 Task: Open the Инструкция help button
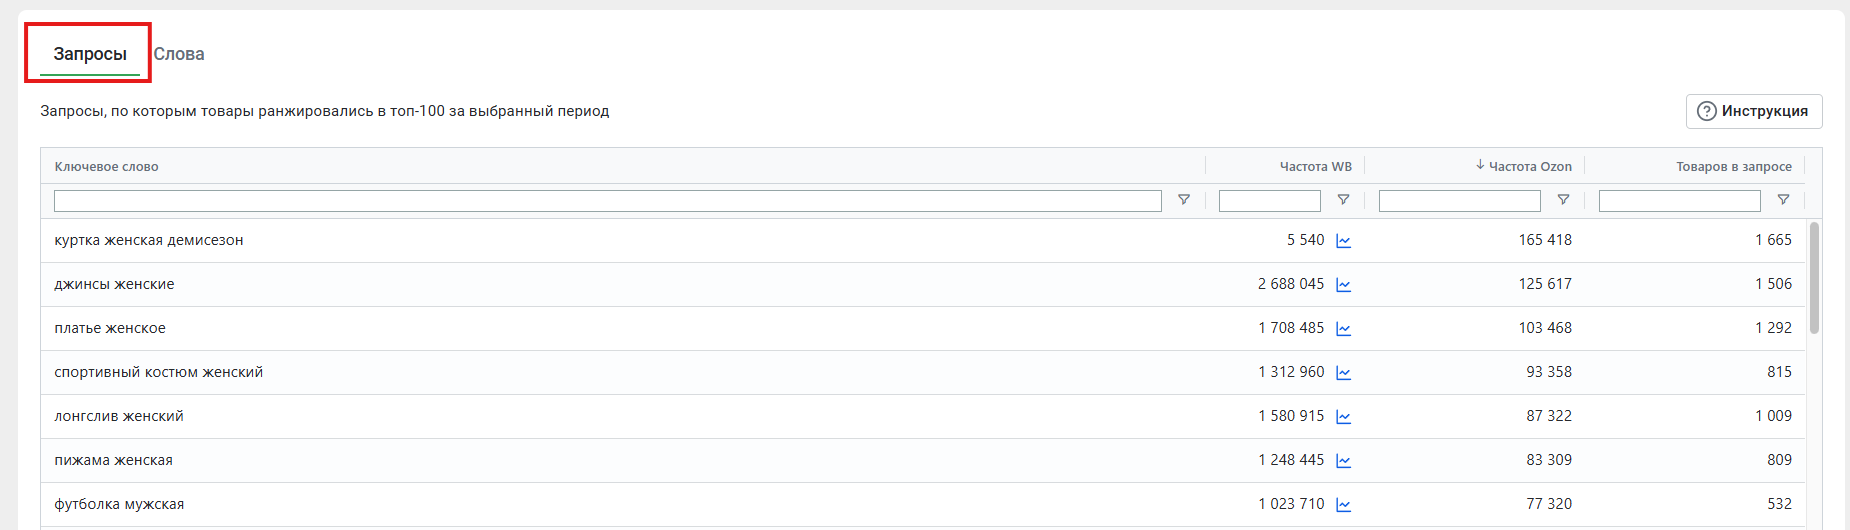[1754, 111]
